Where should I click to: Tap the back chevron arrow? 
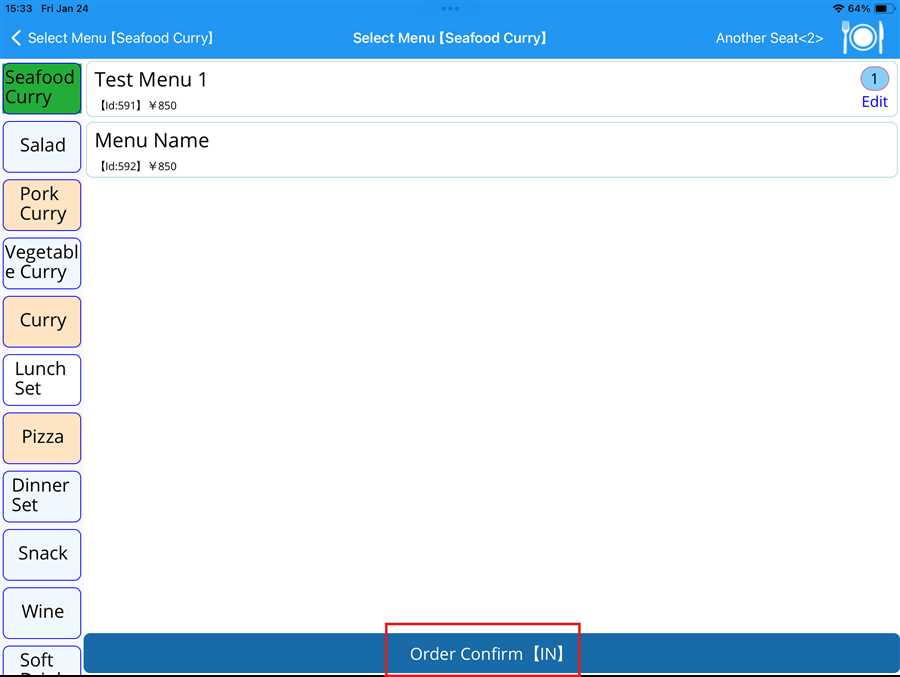tap(16, 38)
